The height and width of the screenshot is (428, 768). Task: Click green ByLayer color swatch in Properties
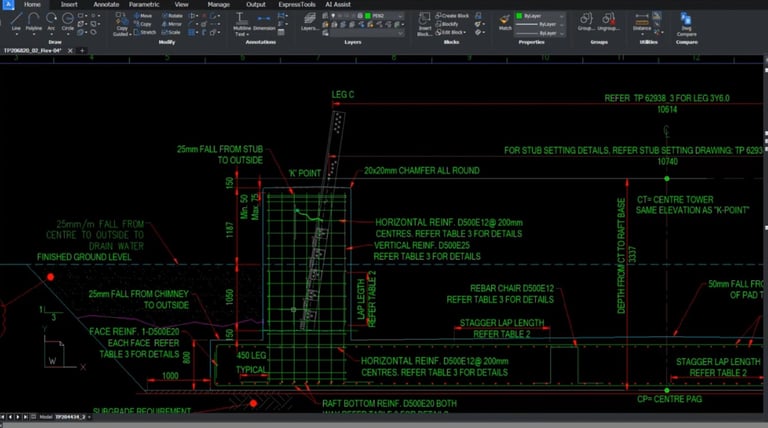(519, 16)
